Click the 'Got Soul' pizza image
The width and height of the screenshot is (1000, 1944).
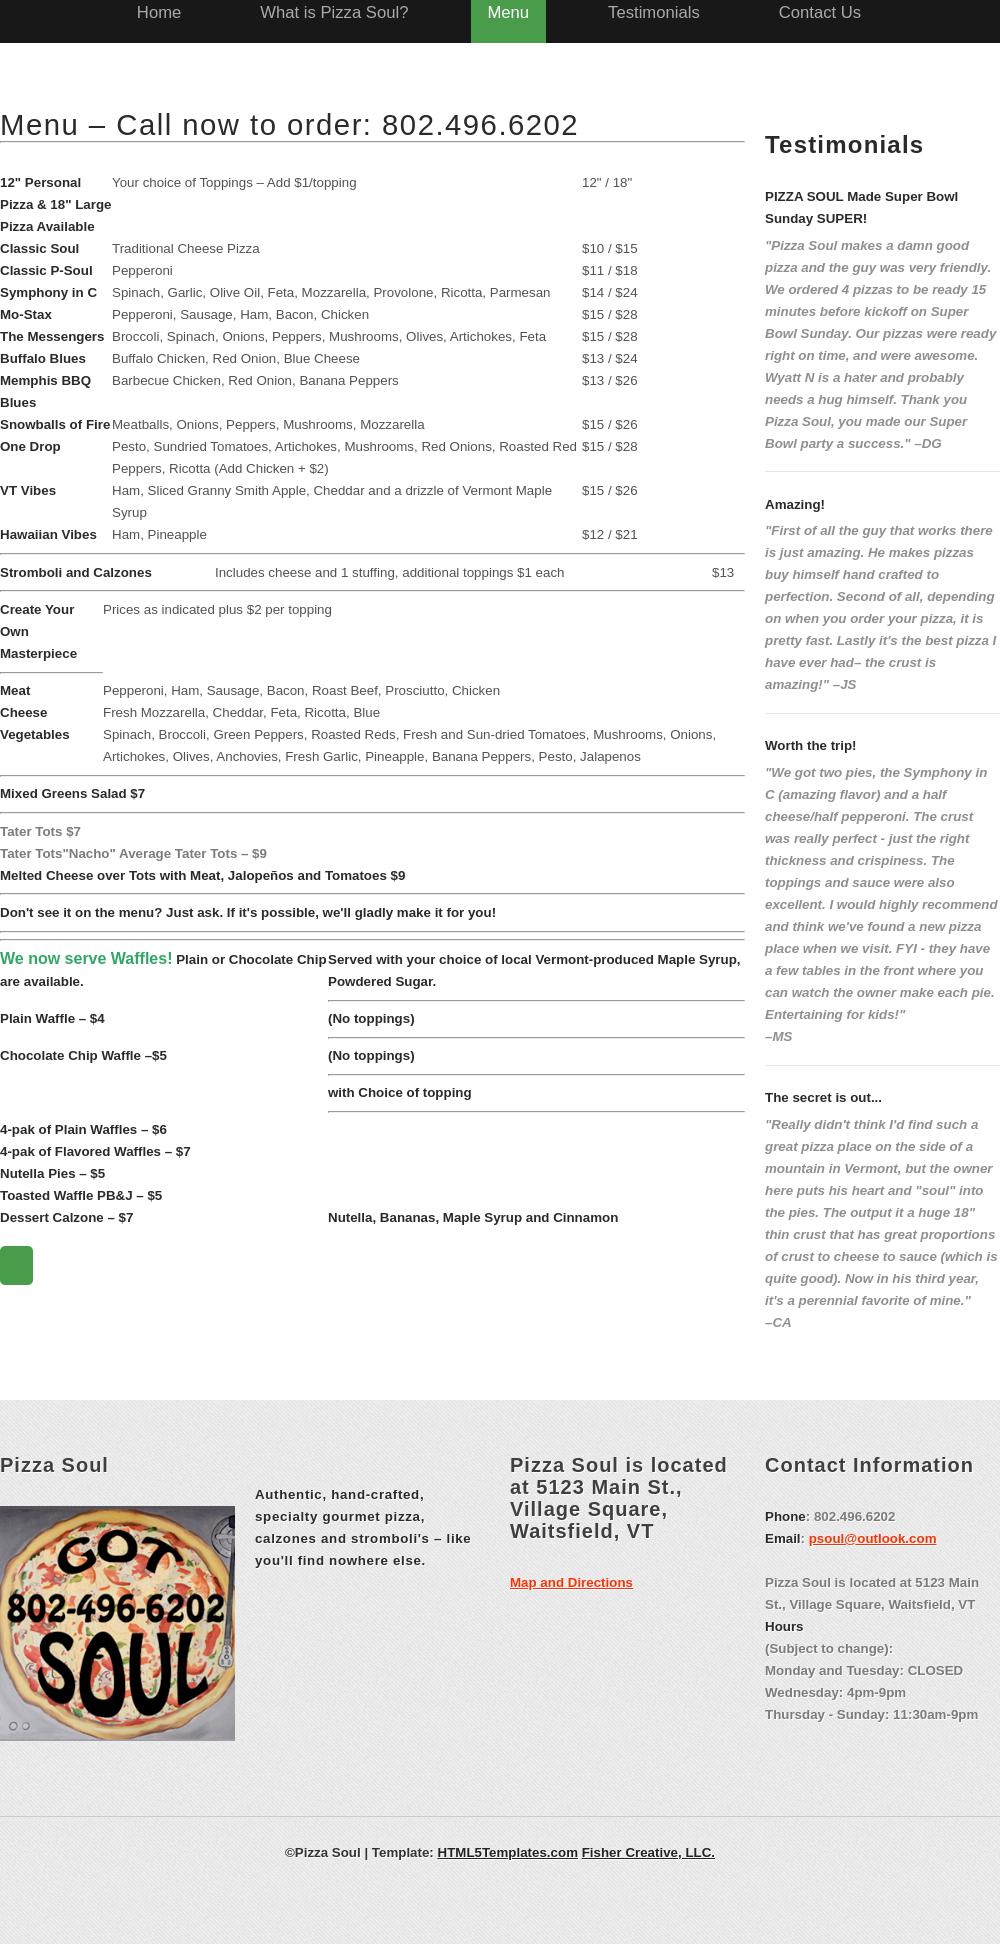(x=117, y=1624)
